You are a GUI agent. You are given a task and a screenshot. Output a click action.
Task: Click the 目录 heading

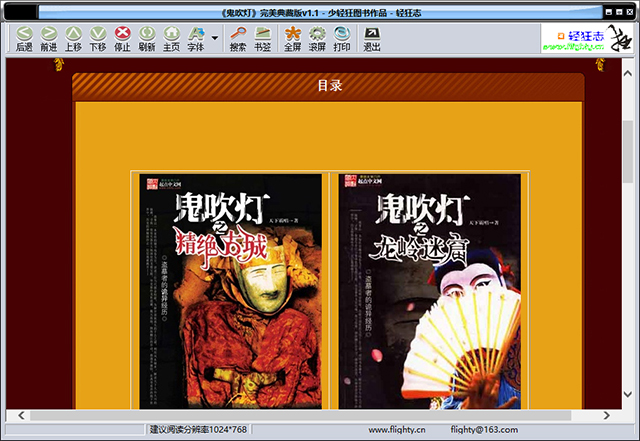pyautogui.click(x=330, y=85)
